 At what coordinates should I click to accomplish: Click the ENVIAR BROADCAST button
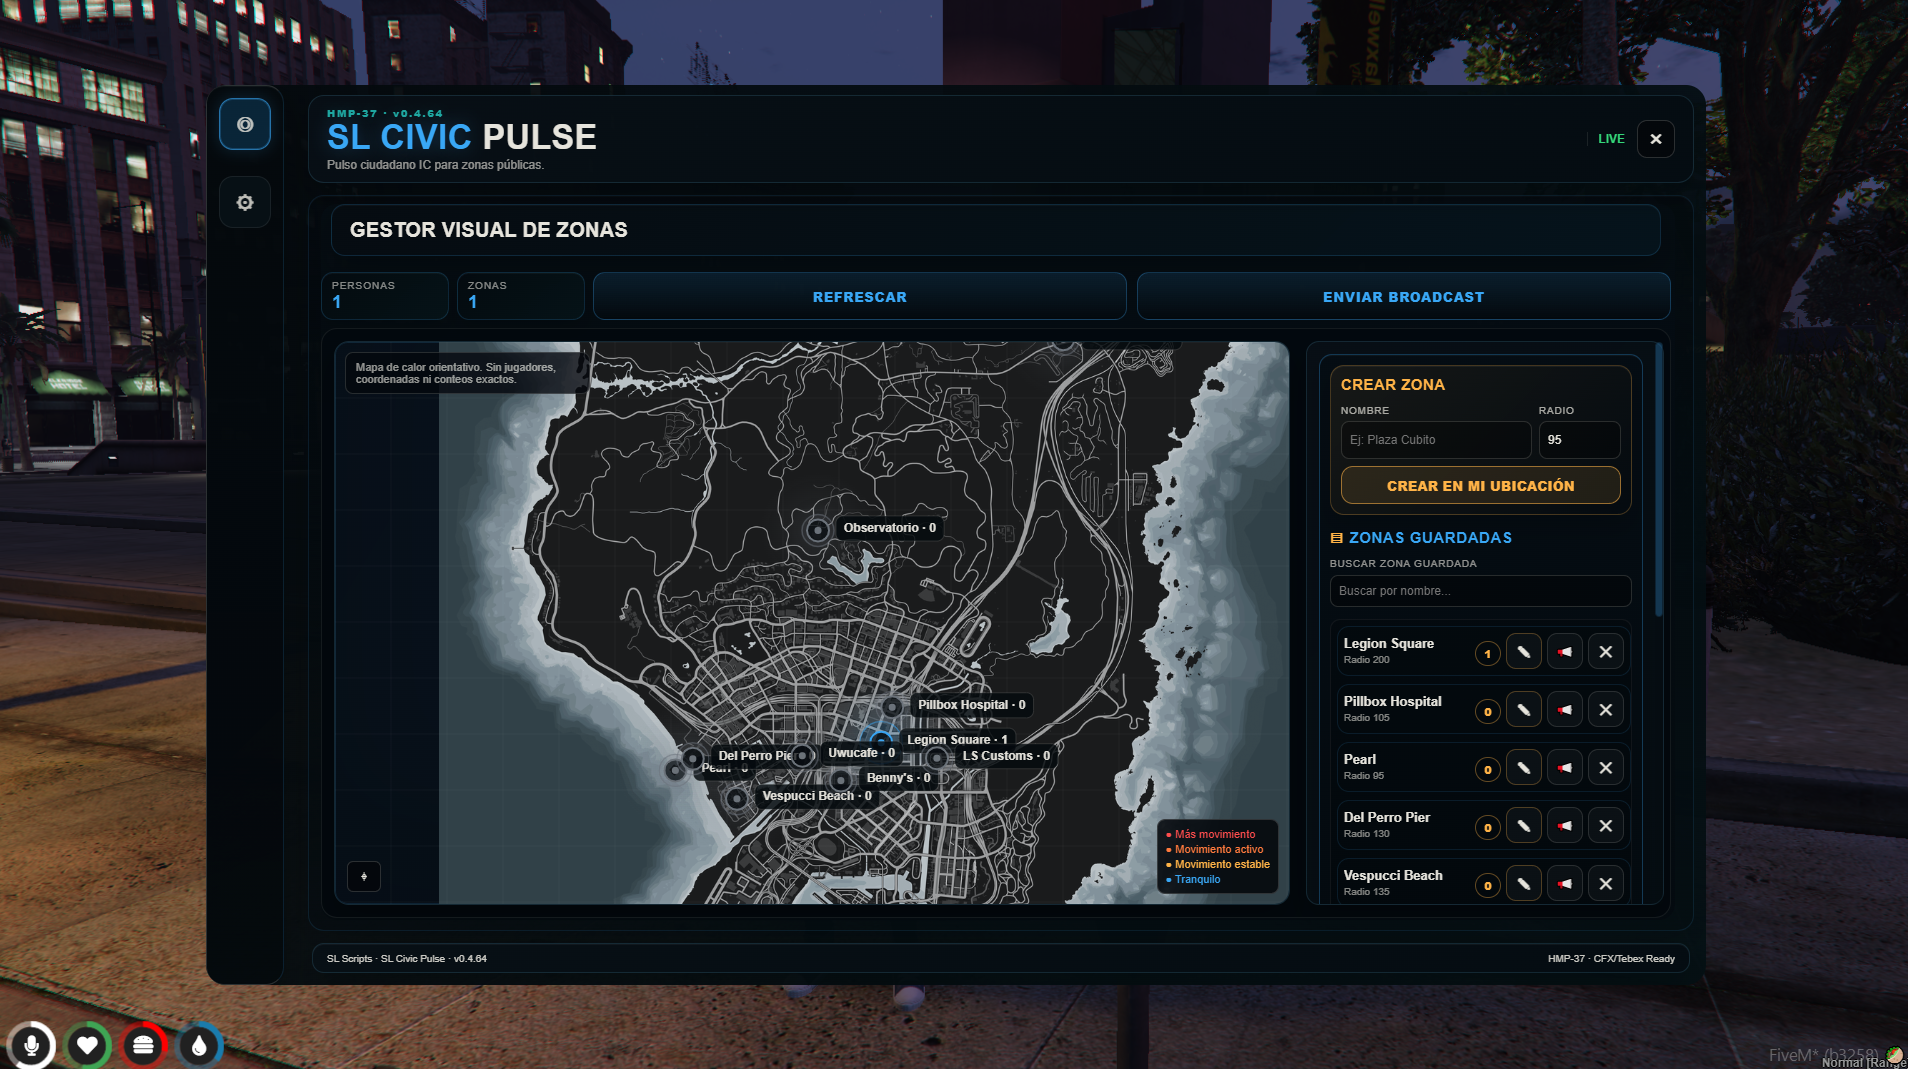pos(1403,297)
